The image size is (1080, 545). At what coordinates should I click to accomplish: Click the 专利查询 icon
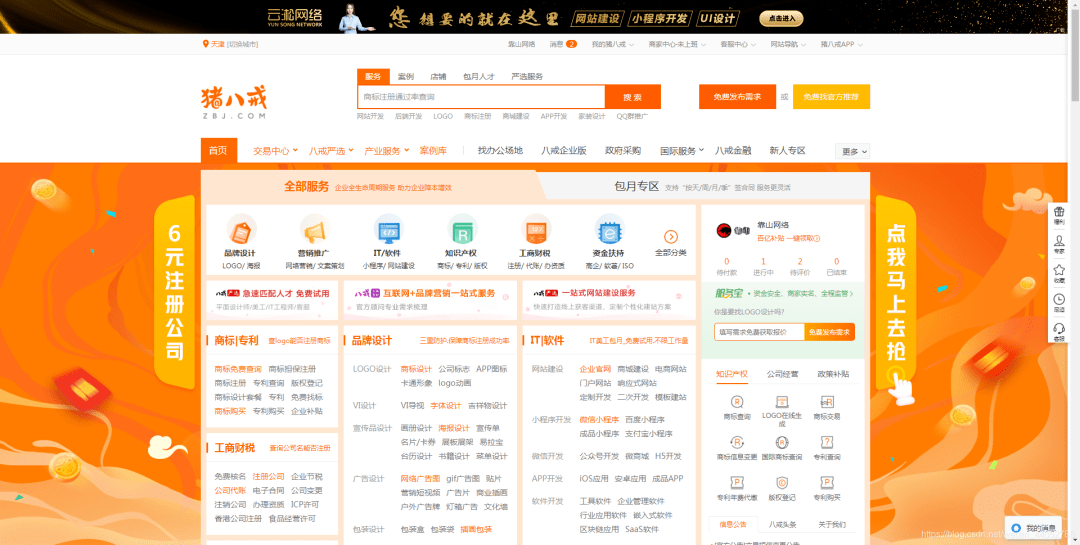[x=827, y=442]
